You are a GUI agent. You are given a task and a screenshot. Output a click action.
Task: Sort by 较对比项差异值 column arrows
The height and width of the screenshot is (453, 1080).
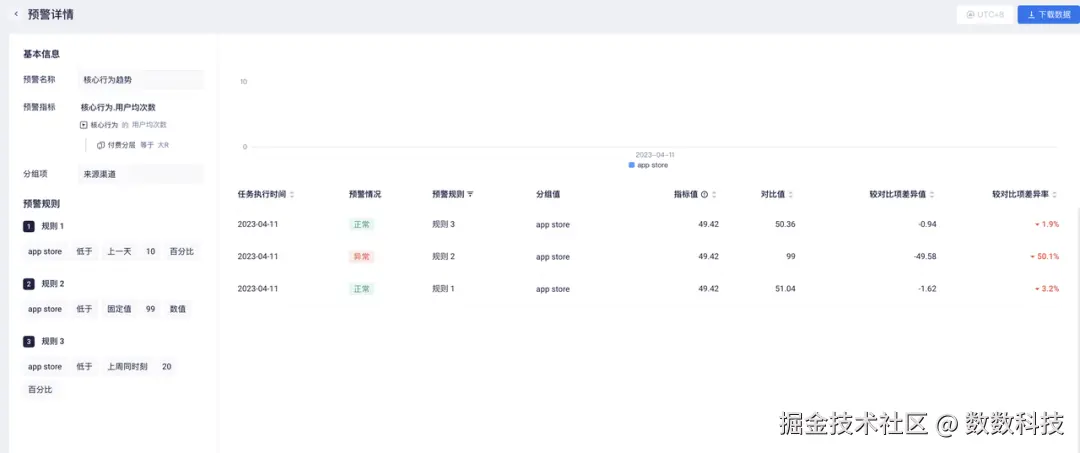[x=932, y=195]
